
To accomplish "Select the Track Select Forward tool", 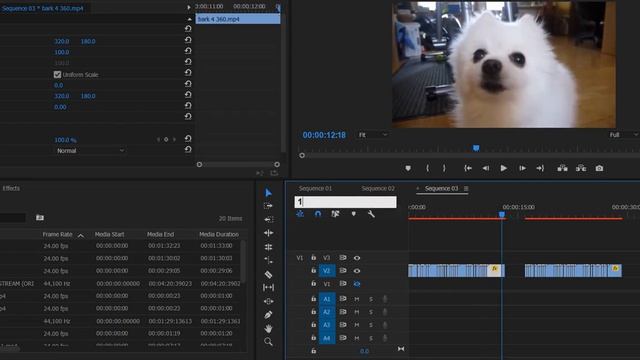I will [268, 206].
